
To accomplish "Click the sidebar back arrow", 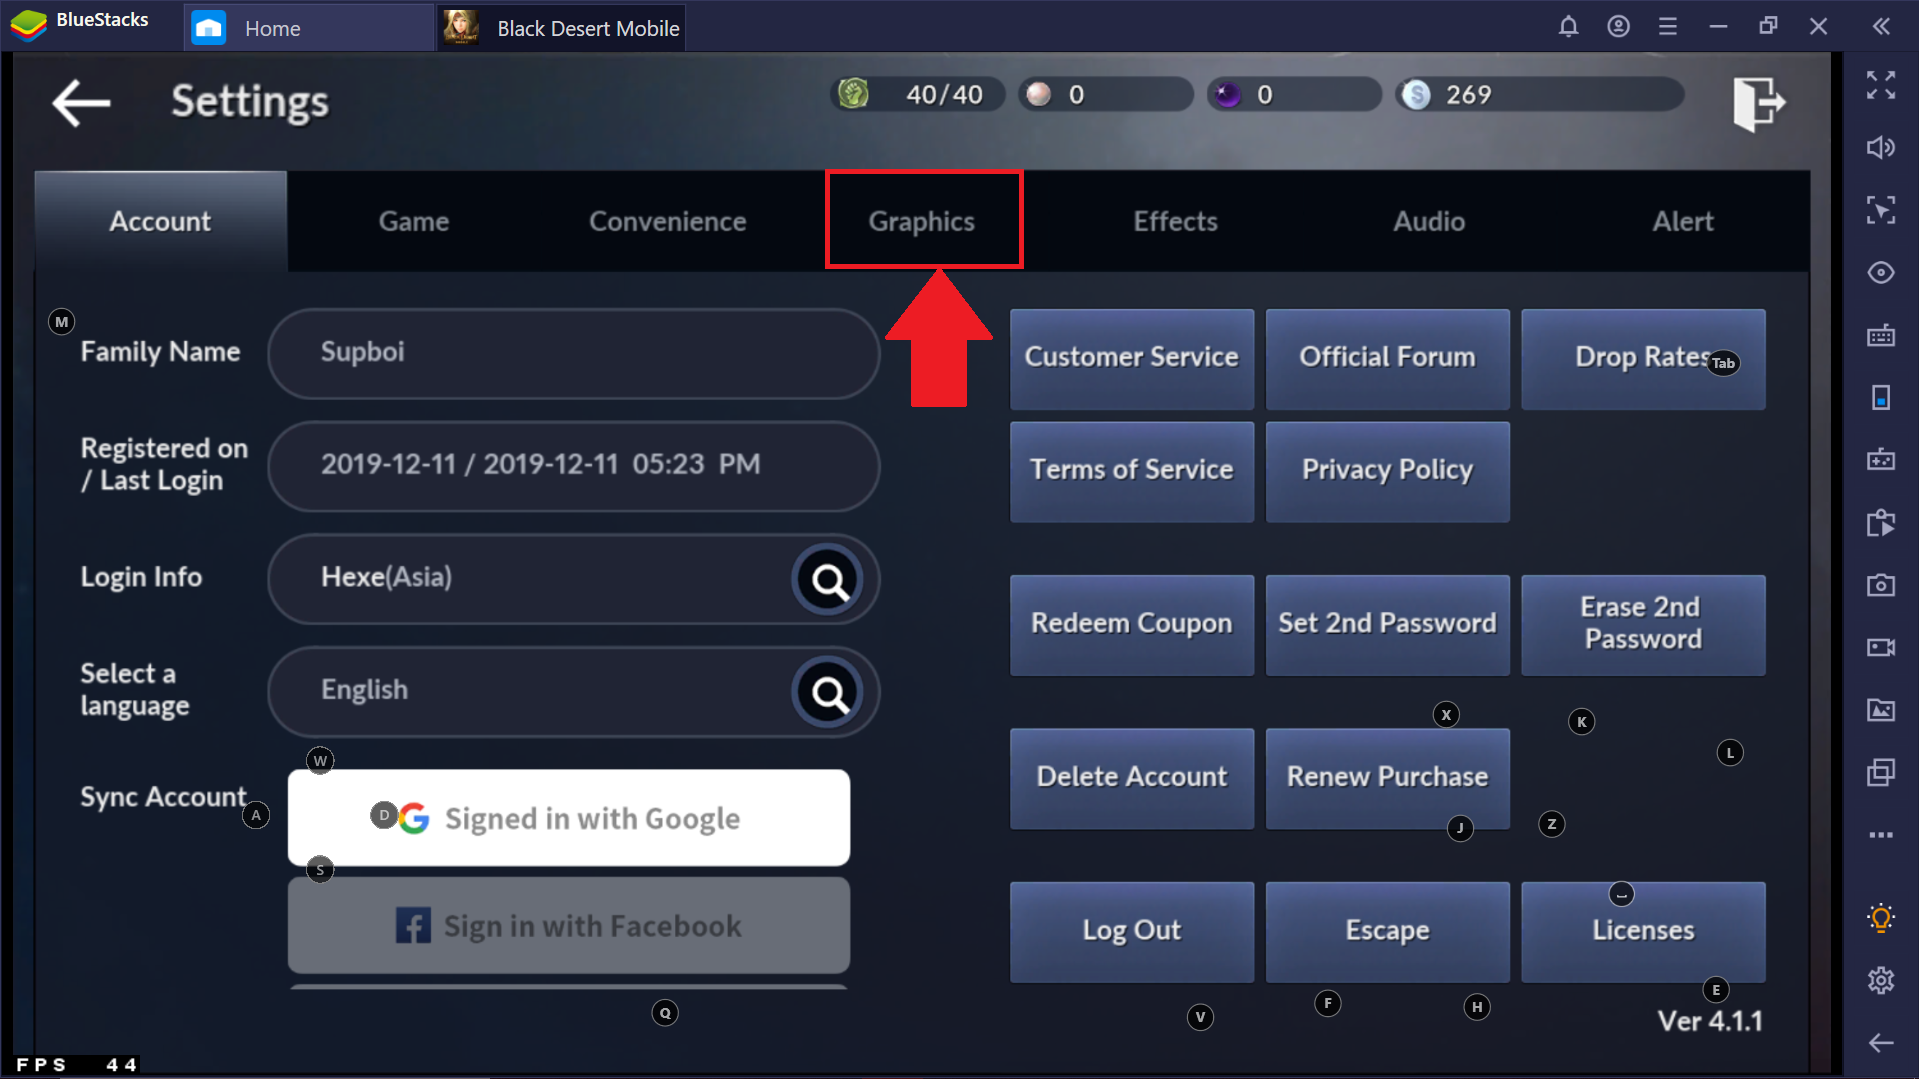I will (x=1881, y=1043).
